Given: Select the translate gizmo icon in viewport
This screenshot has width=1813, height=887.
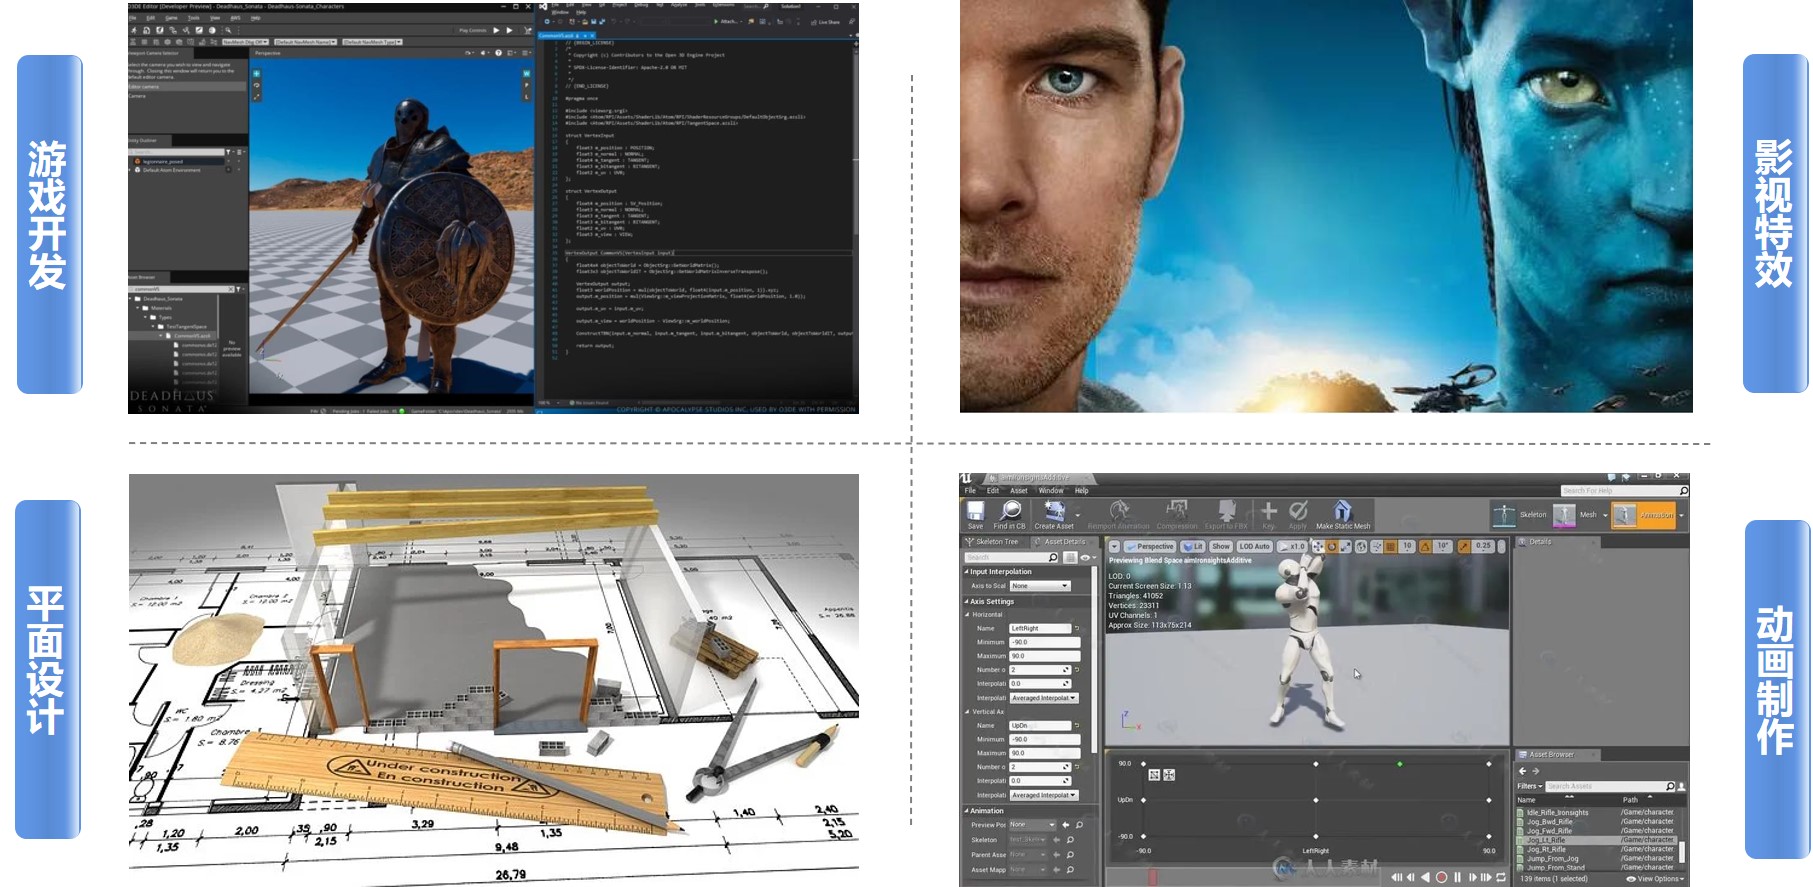Looking at the screenshot, I should point(1318,547).
